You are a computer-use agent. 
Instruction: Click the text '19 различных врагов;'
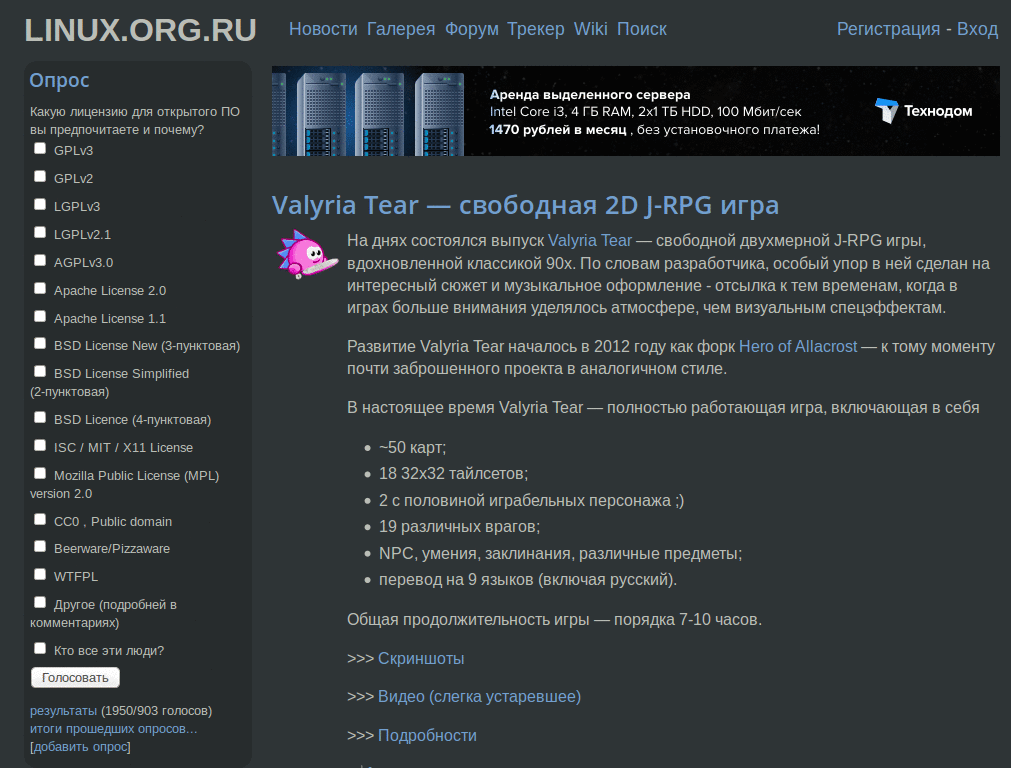coord(460,527)
